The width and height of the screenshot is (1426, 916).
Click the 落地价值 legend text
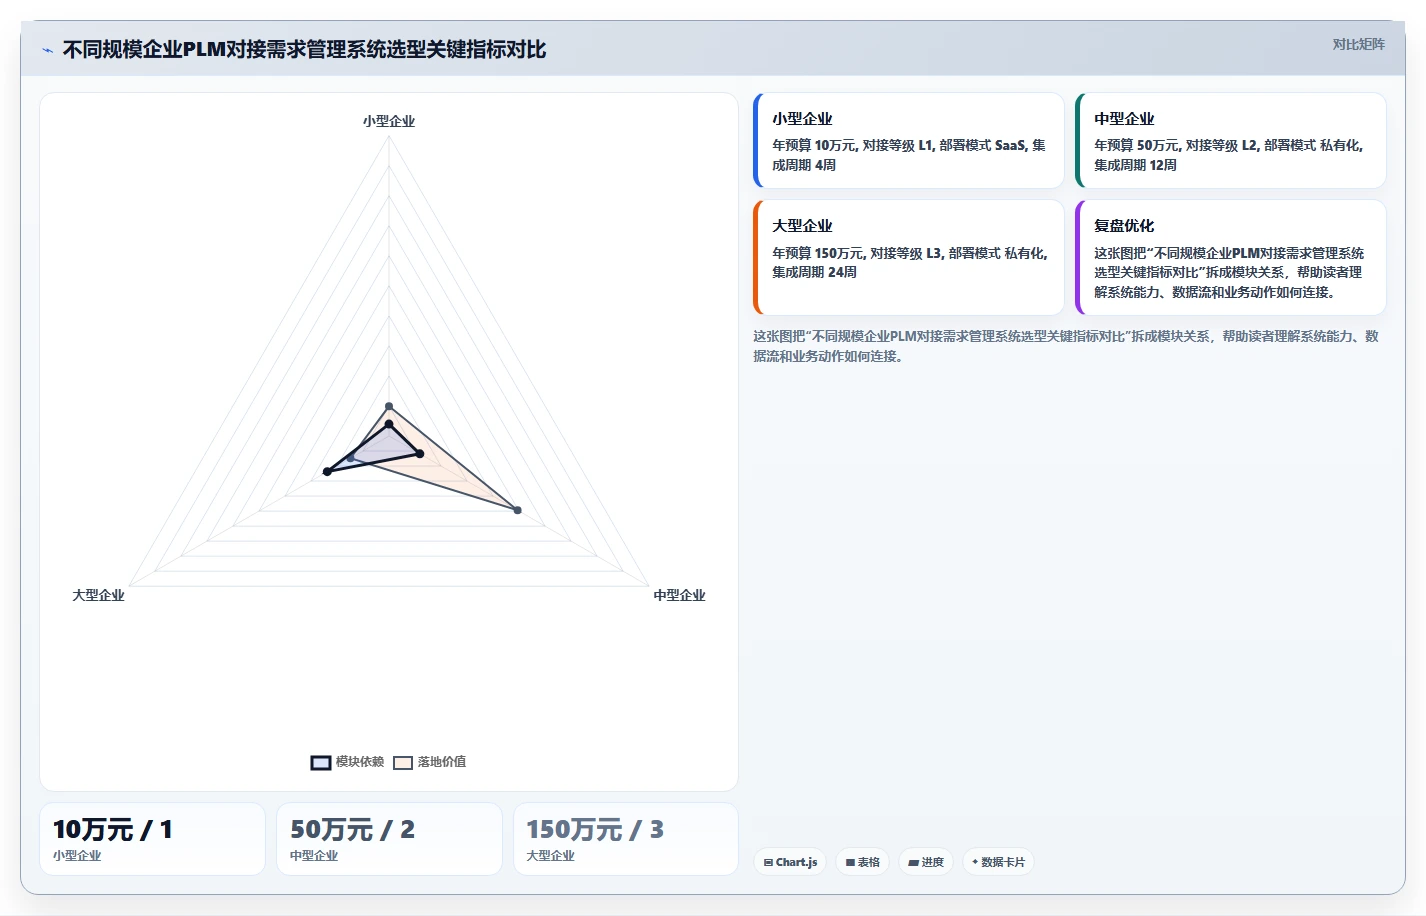[442, 762]
